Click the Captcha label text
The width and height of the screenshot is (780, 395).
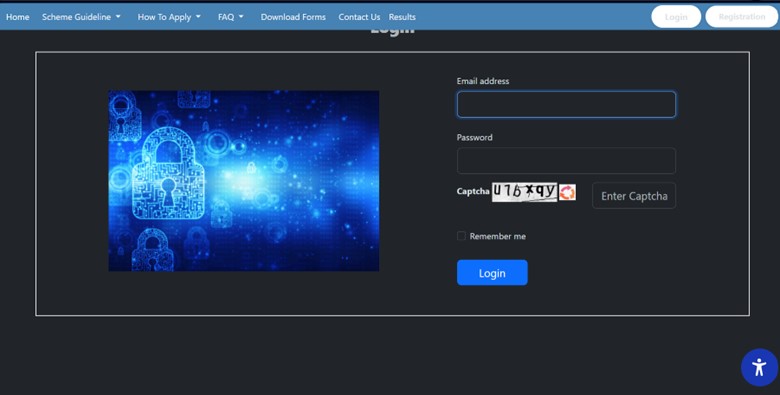[x=473, y=191]
